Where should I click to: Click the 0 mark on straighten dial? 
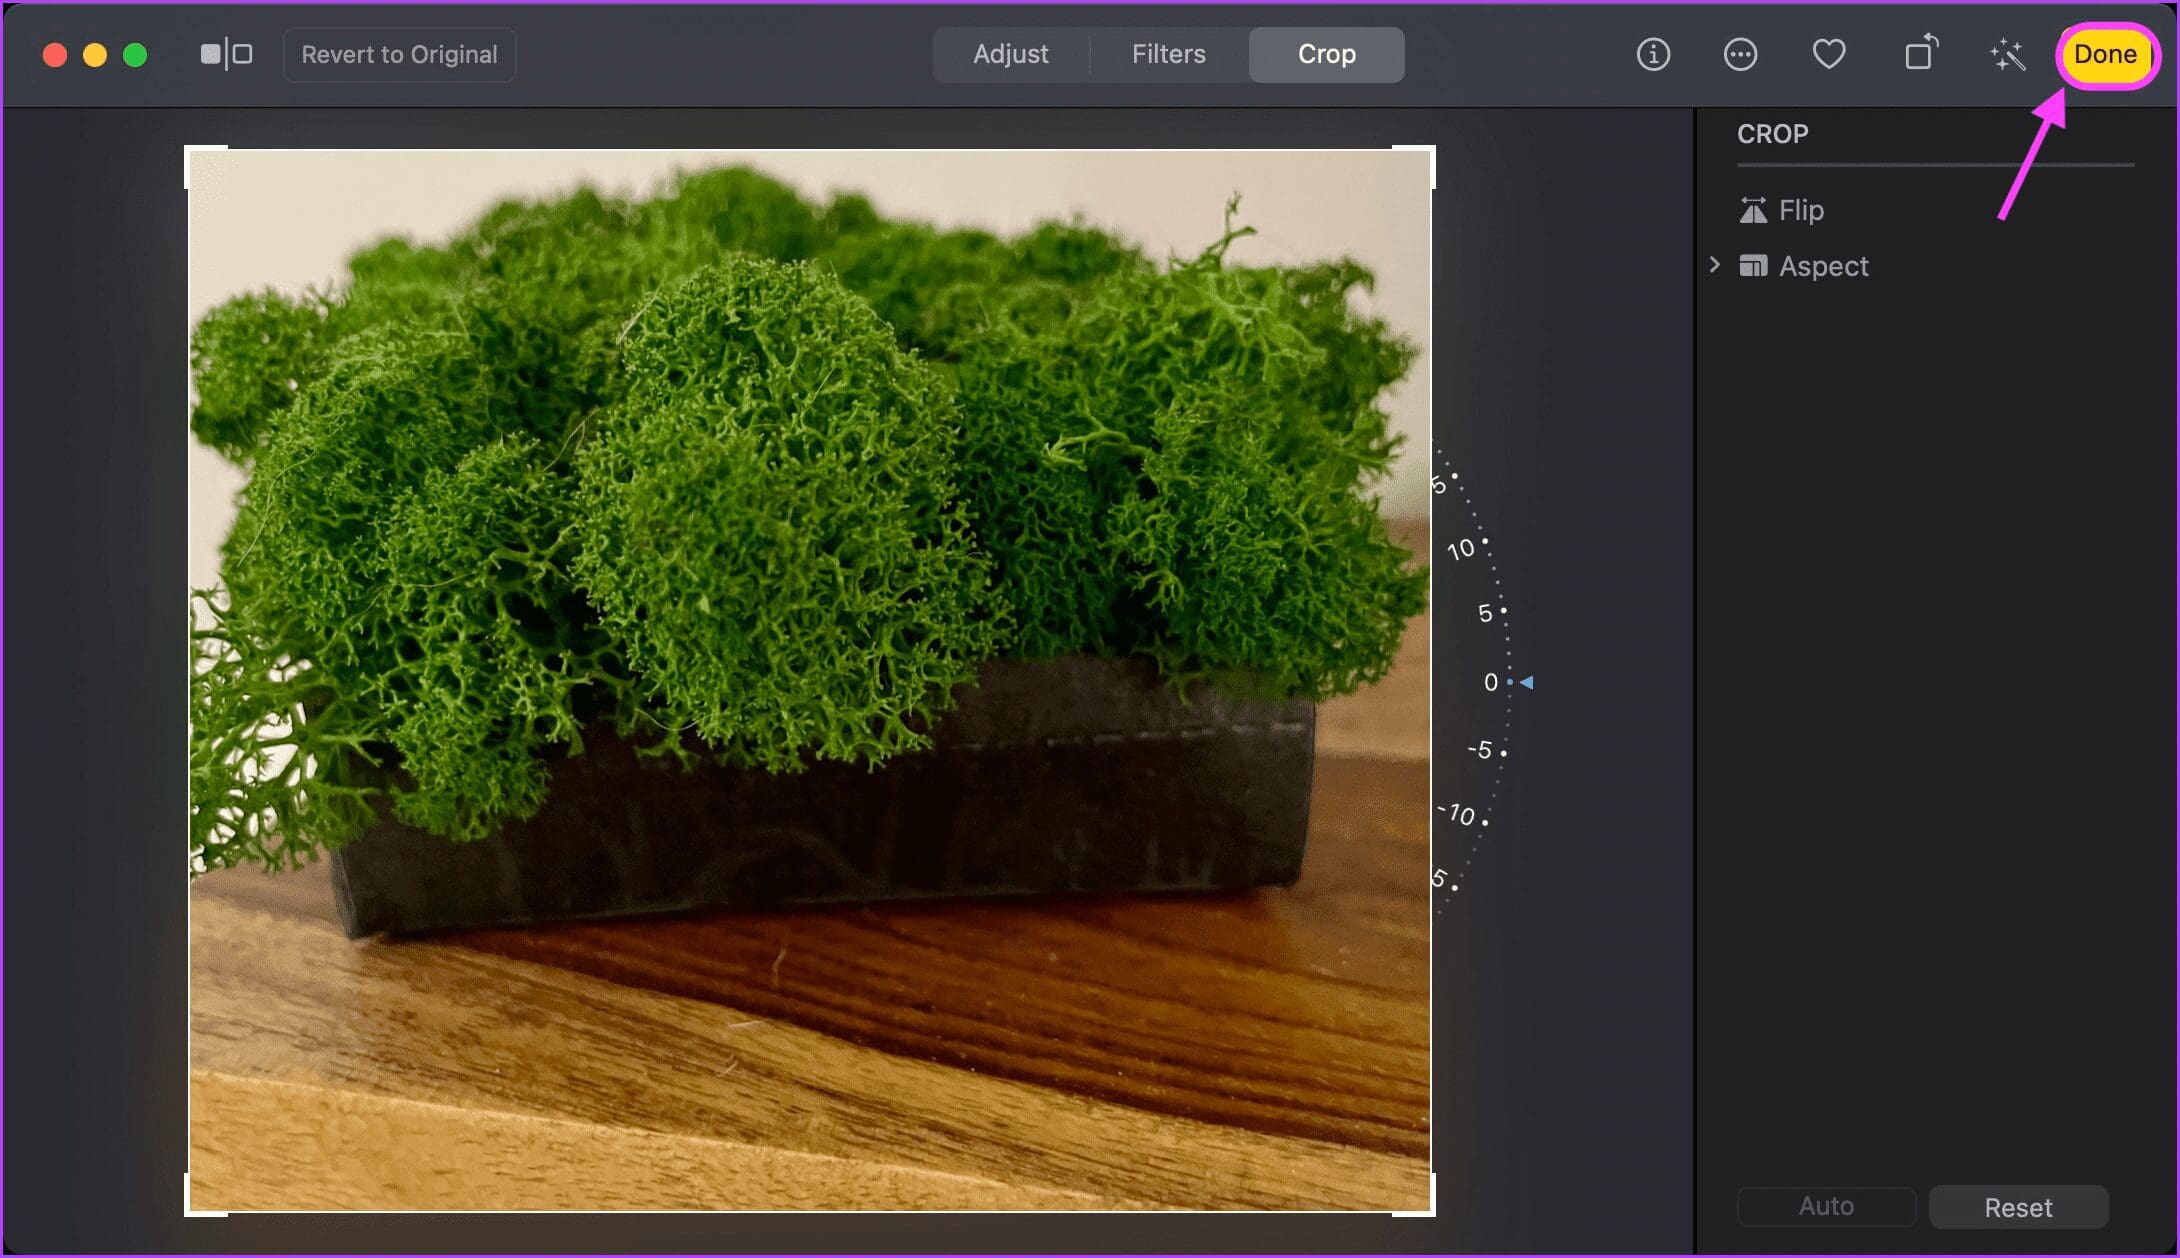1491,682
